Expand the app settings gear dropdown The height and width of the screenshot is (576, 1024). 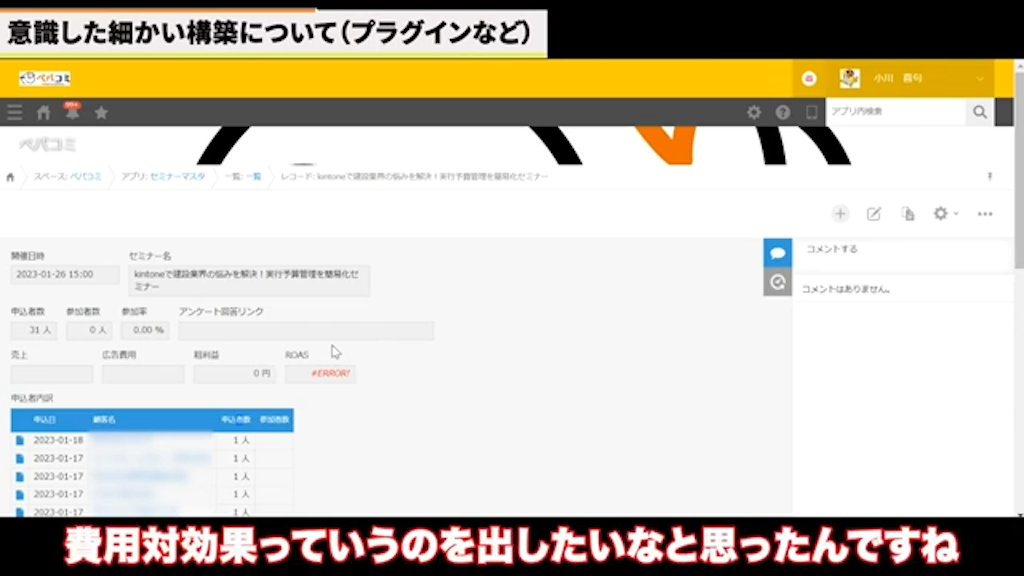[944, 214]
